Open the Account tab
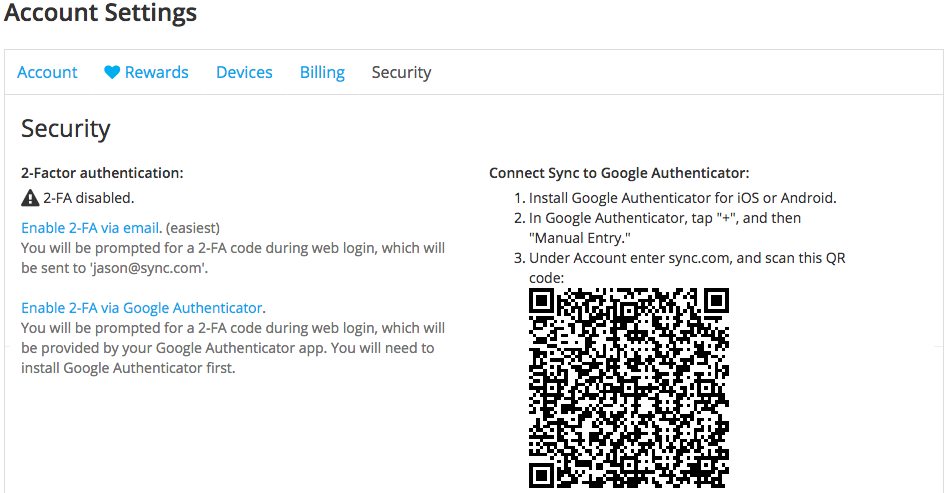This screenshot has width=947, height=493. point(47,72)
